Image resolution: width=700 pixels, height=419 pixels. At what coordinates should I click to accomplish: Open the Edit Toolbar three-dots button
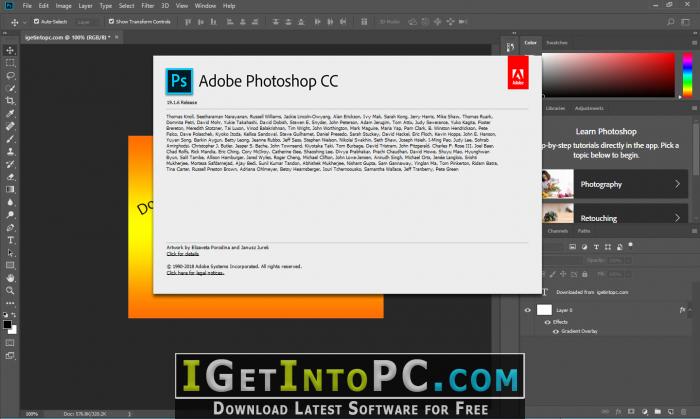pyautogui.click(x=10, y=303)
